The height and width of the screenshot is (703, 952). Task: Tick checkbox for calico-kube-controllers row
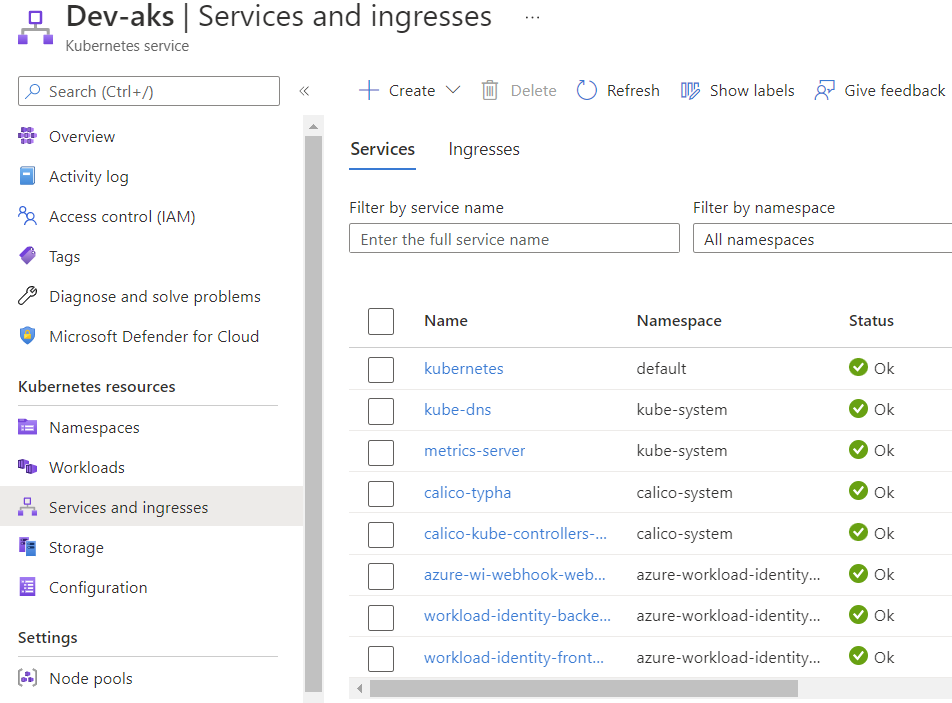click(x=381, y=535)
